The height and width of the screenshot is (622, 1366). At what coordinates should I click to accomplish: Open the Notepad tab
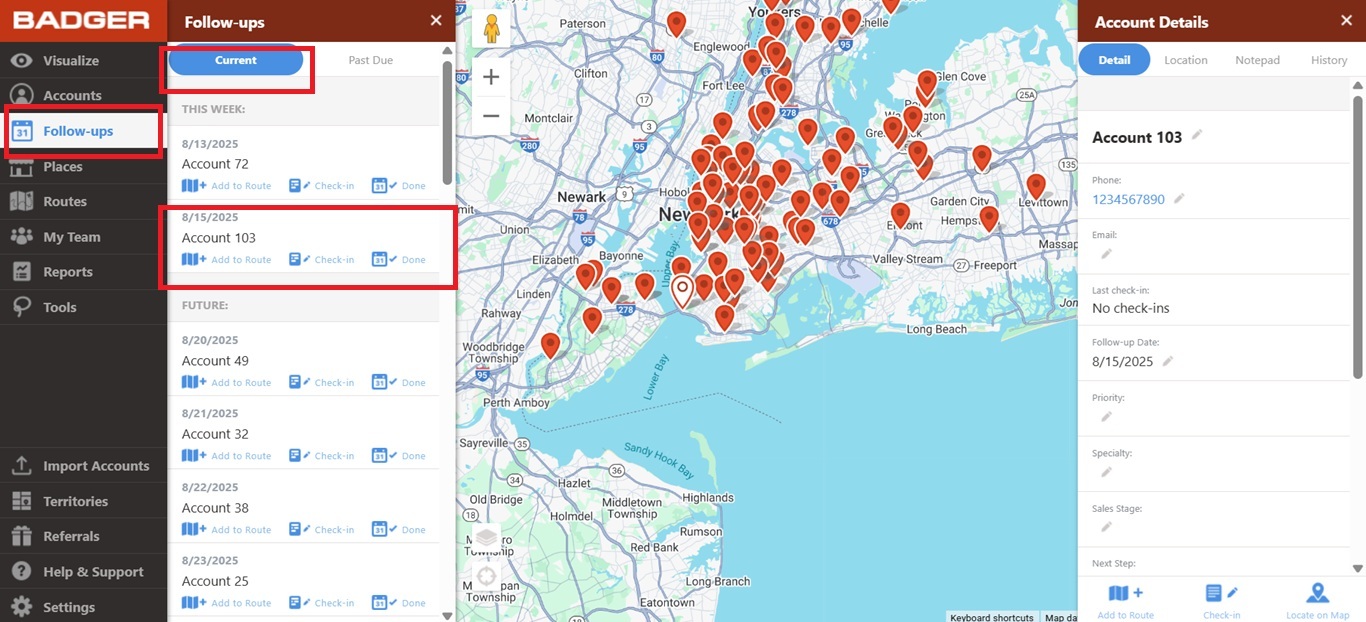pos(1257,60)
